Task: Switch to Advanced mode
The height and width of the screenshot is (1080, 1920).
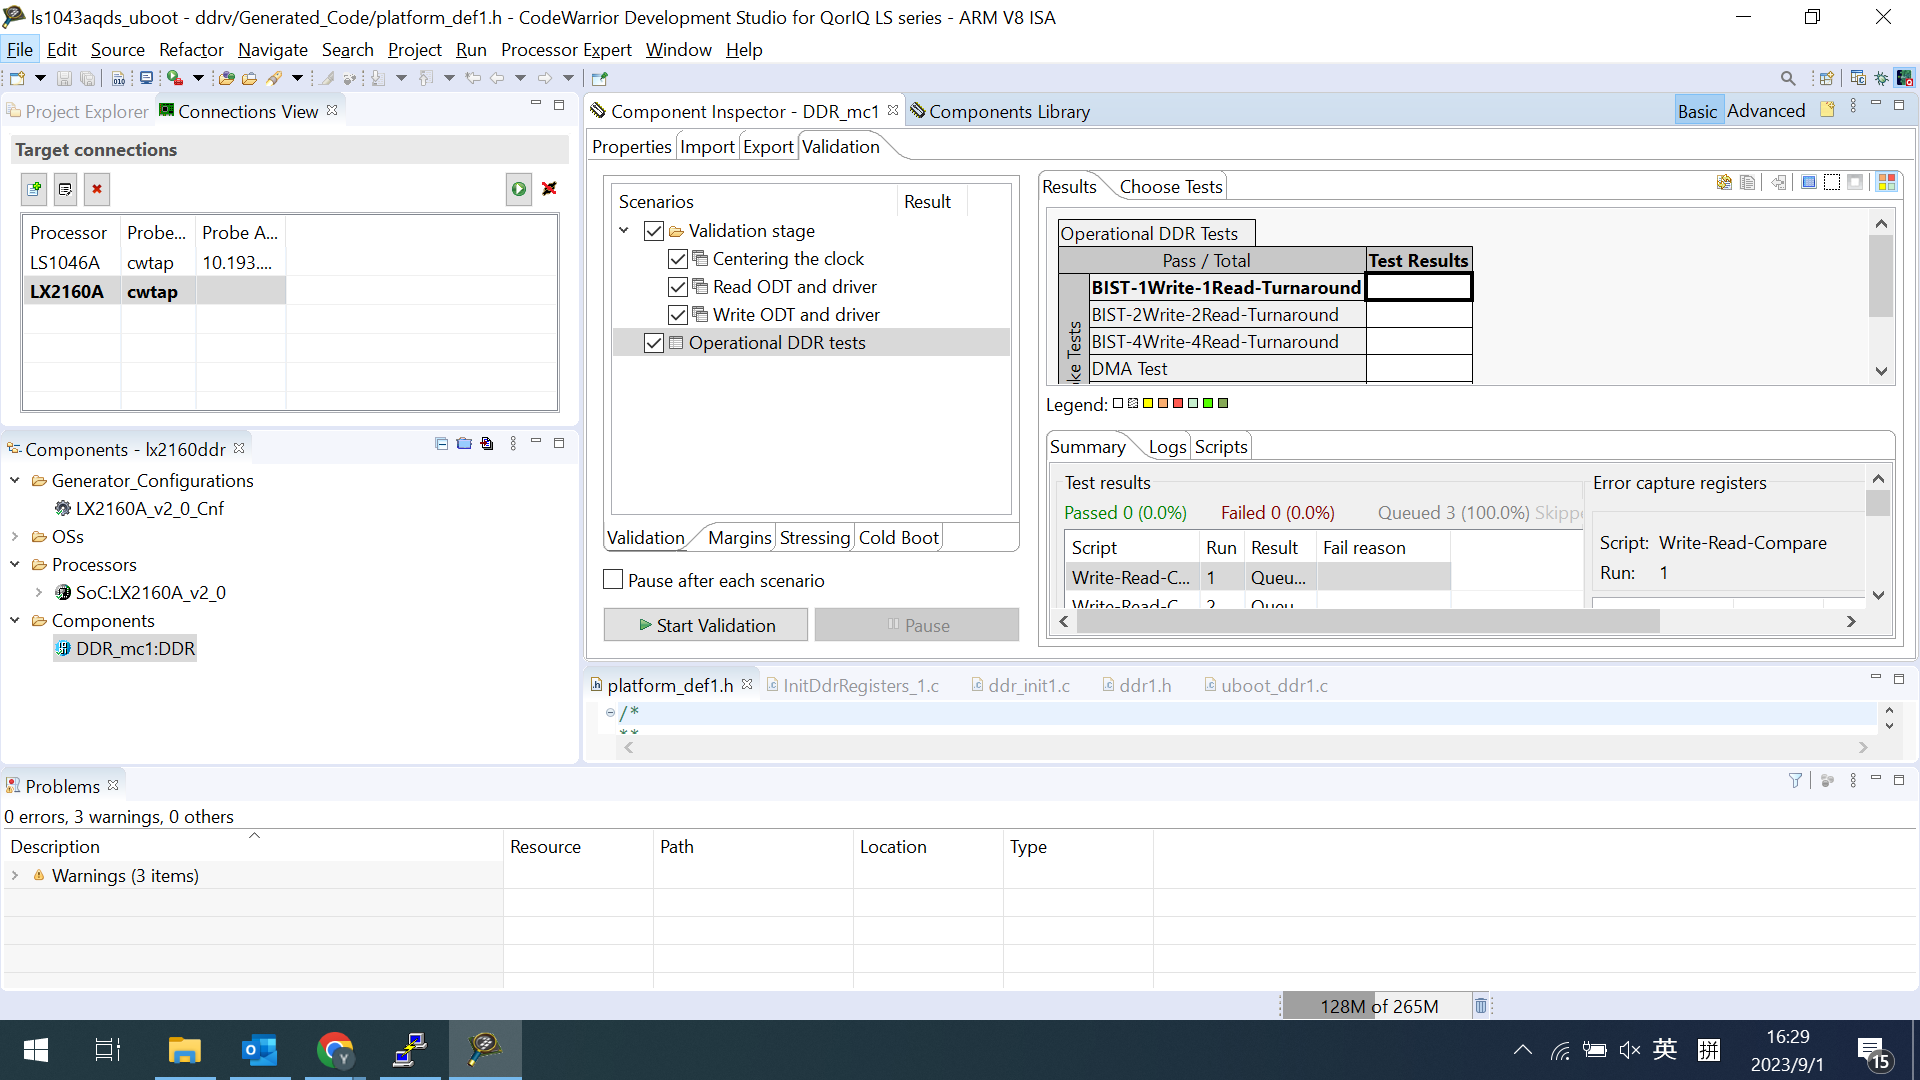Action: click(1766, 110)
